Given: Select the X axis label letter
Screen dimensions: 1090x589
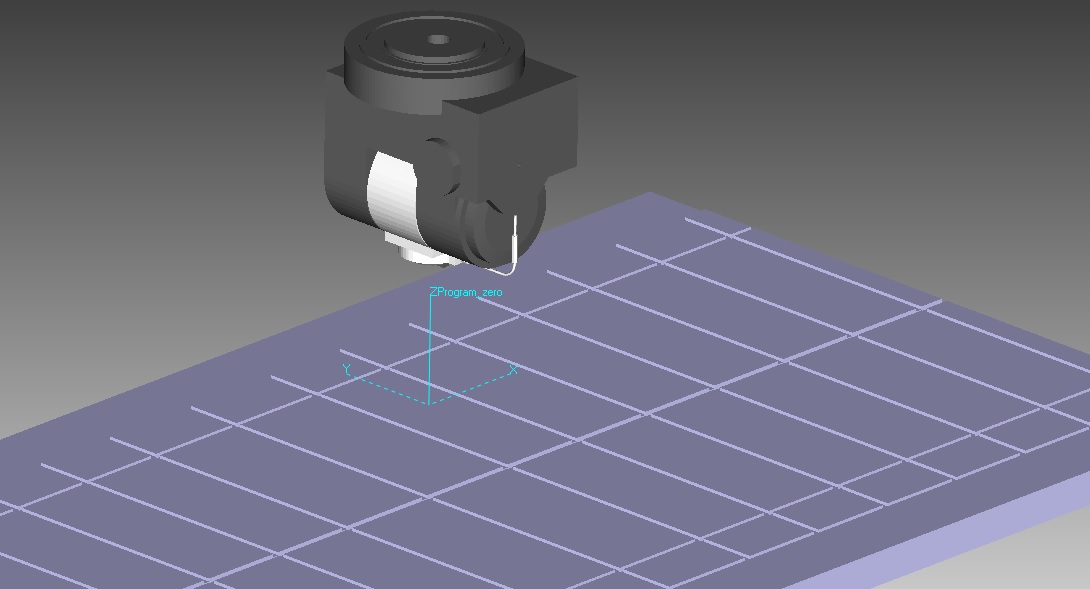Looking at the screenshot, I should coord(514,370).
